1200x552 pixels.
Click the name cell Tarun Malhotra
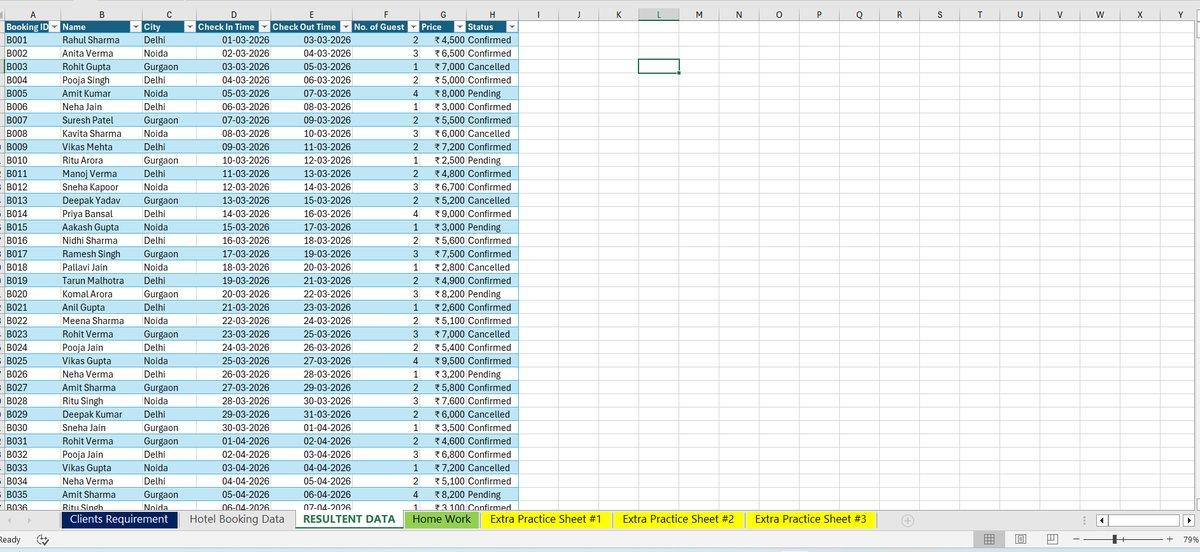pos(99,280)
